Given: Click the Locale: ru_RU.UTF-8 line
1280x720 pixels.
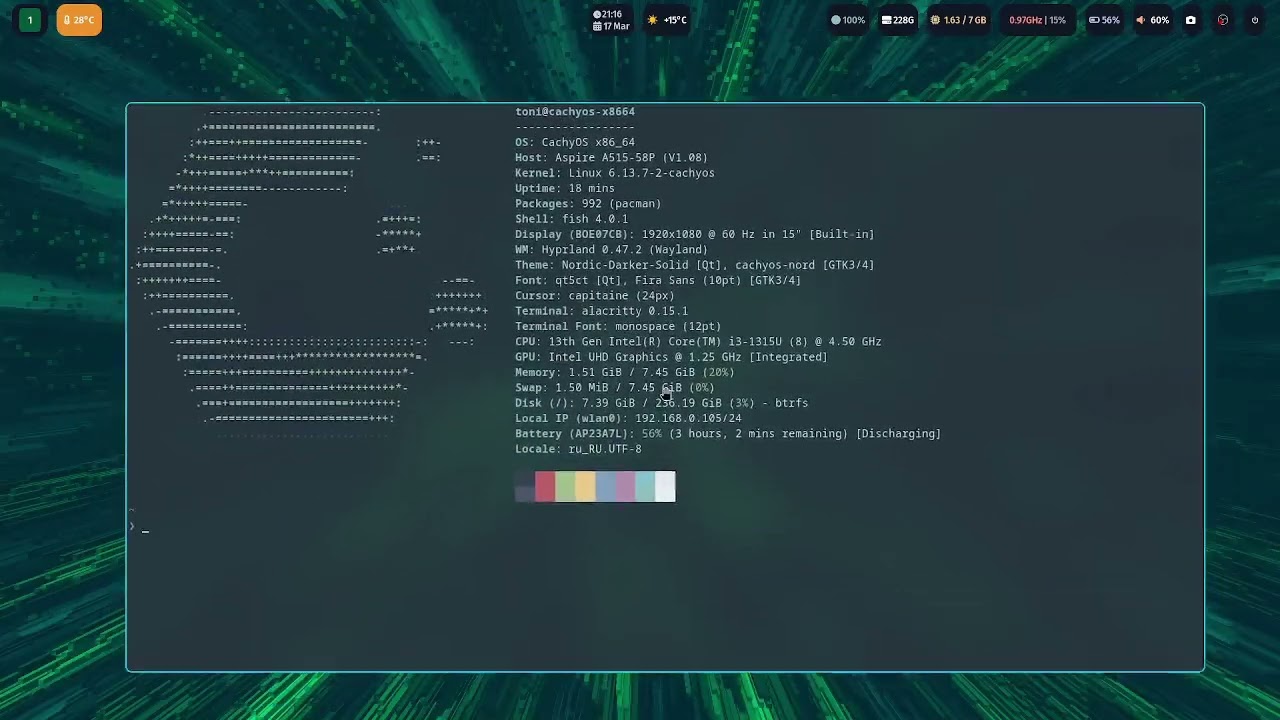Looking at the screenshot, I should pos(578,449).
